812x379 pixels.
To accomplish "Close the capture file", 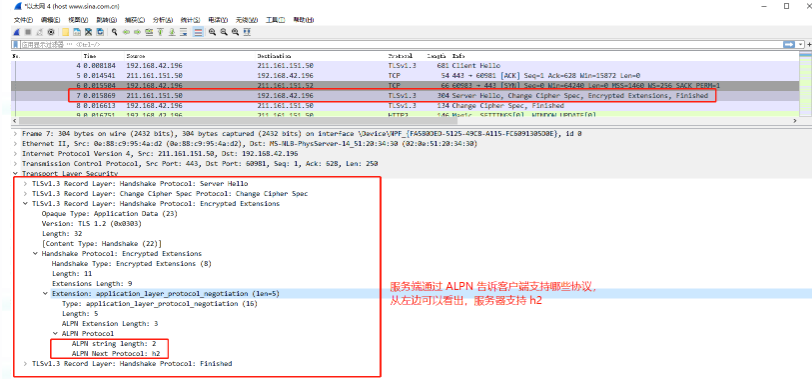I will (88, 32).
